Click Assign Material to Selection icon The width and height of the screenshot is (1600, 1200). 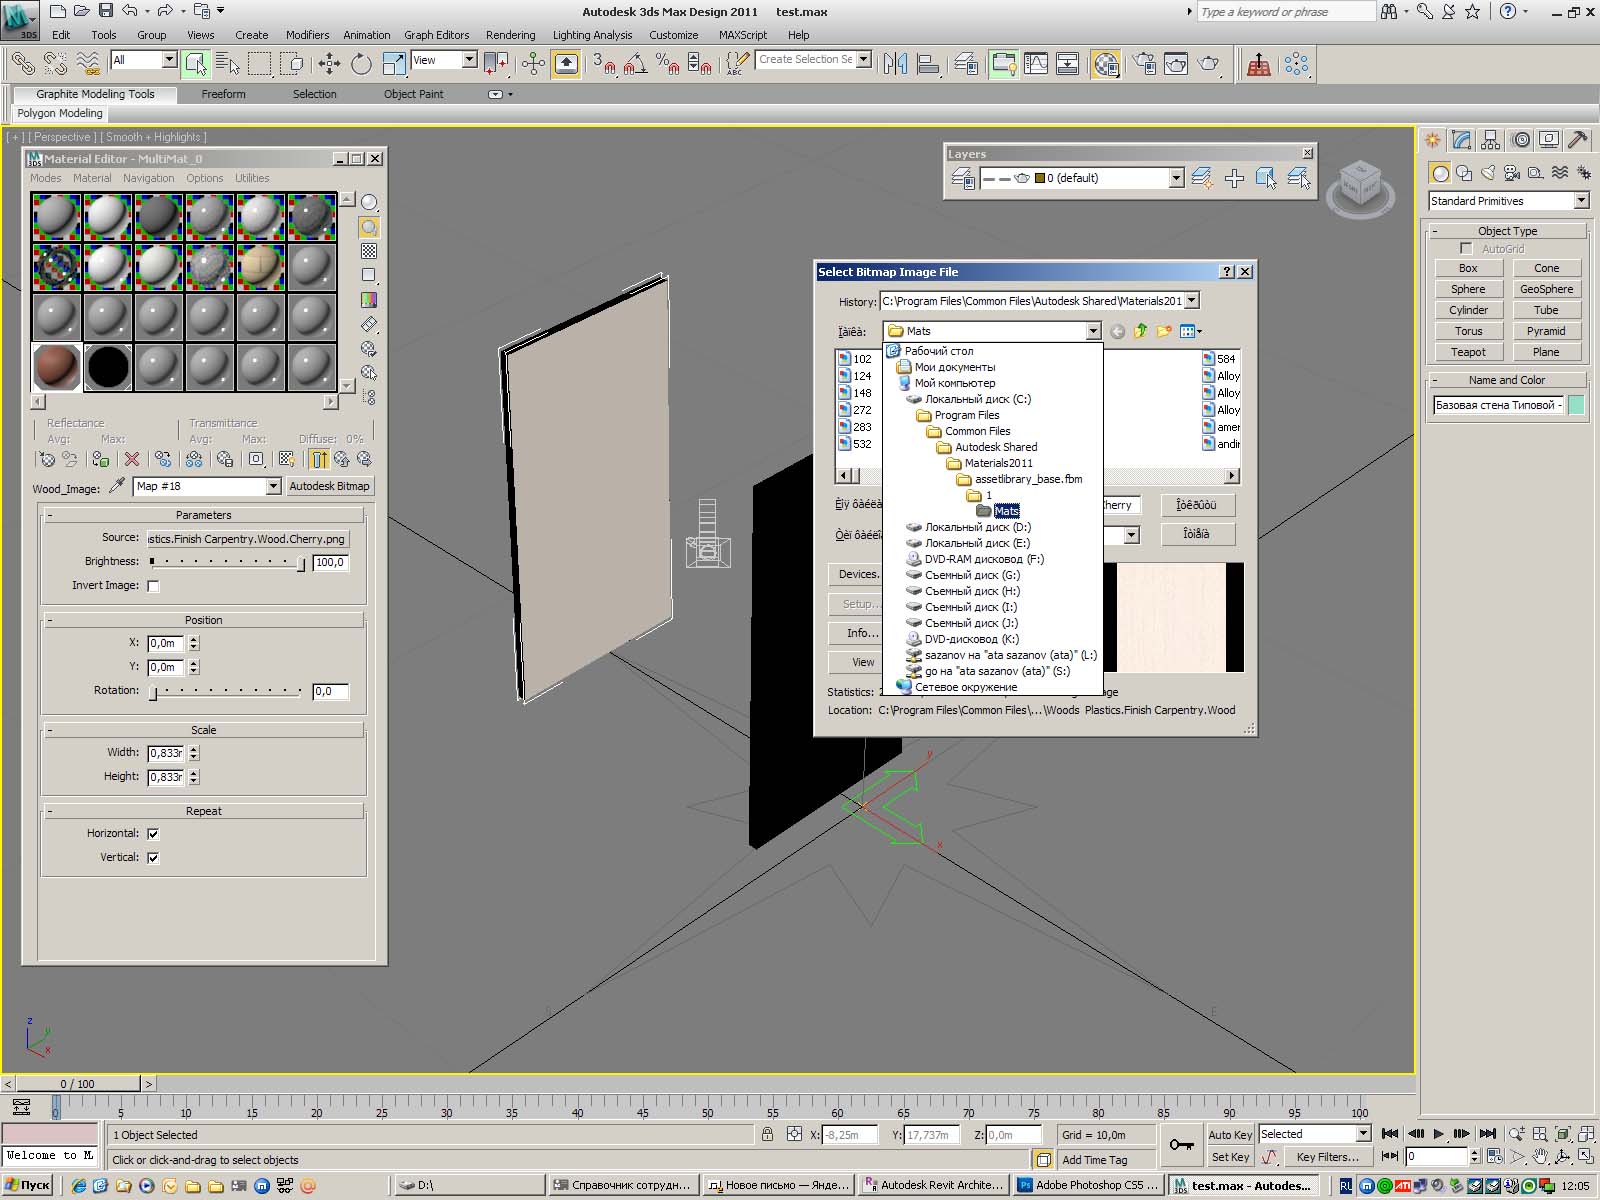[x=101, y=459]
